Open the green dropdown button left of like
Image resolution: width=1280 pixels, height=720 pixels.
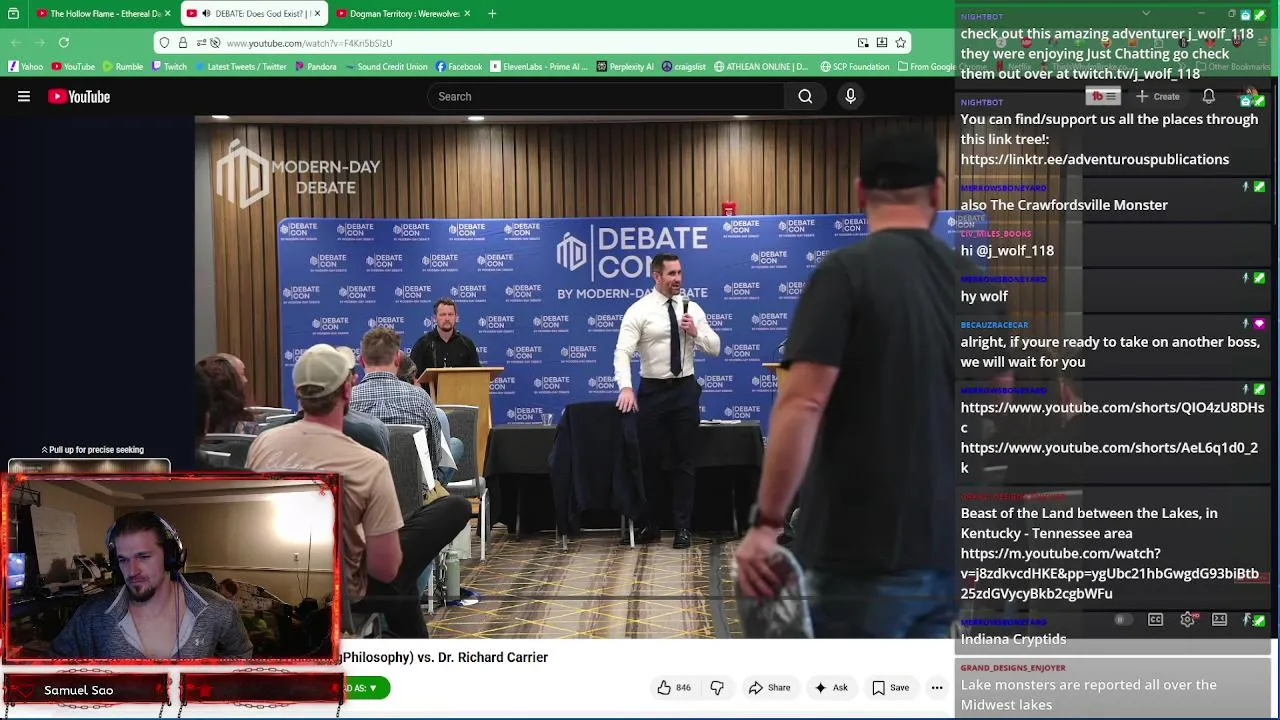pos(365,689)
